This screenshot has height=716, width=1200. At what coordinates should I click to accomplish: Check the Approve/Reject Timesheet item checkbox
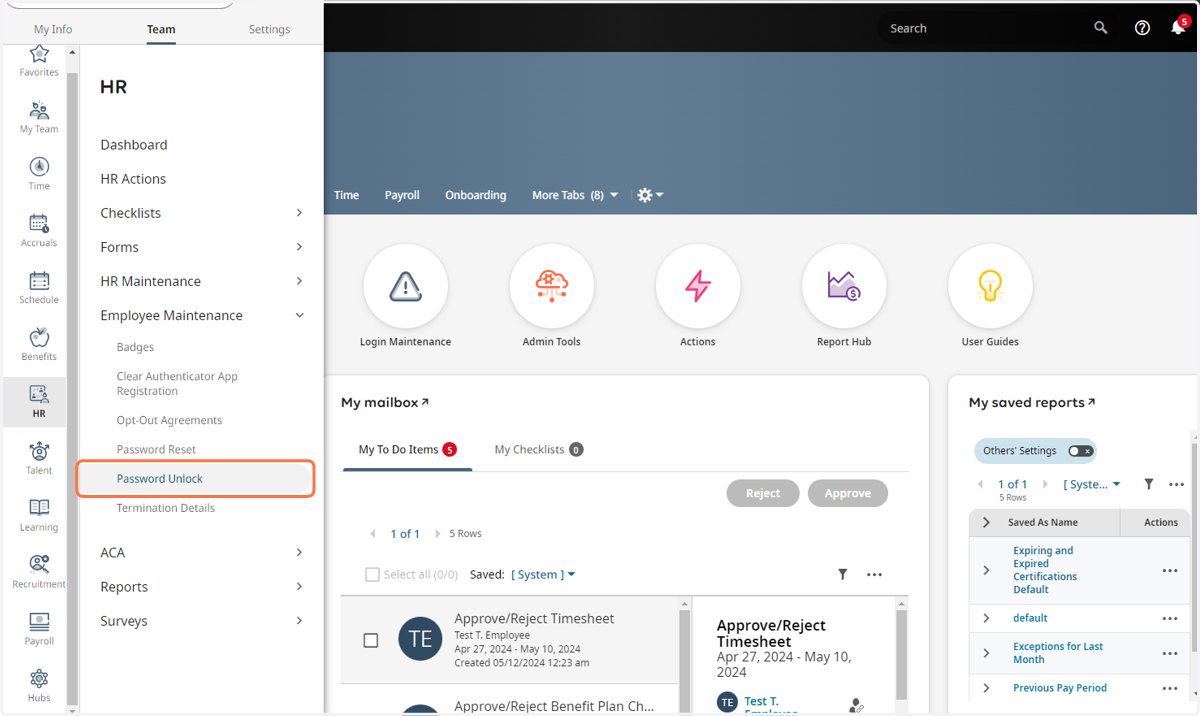[x=371, y=640]
